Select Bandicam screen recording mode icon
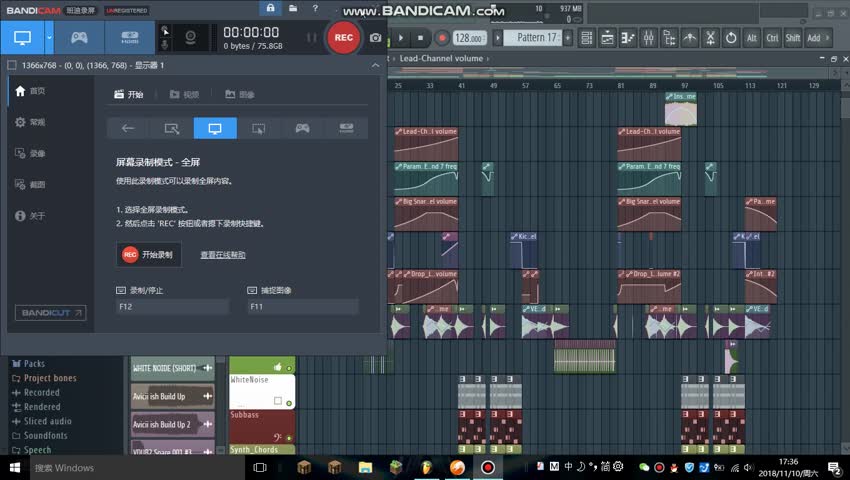850x480 pixels. coord(22,37)
